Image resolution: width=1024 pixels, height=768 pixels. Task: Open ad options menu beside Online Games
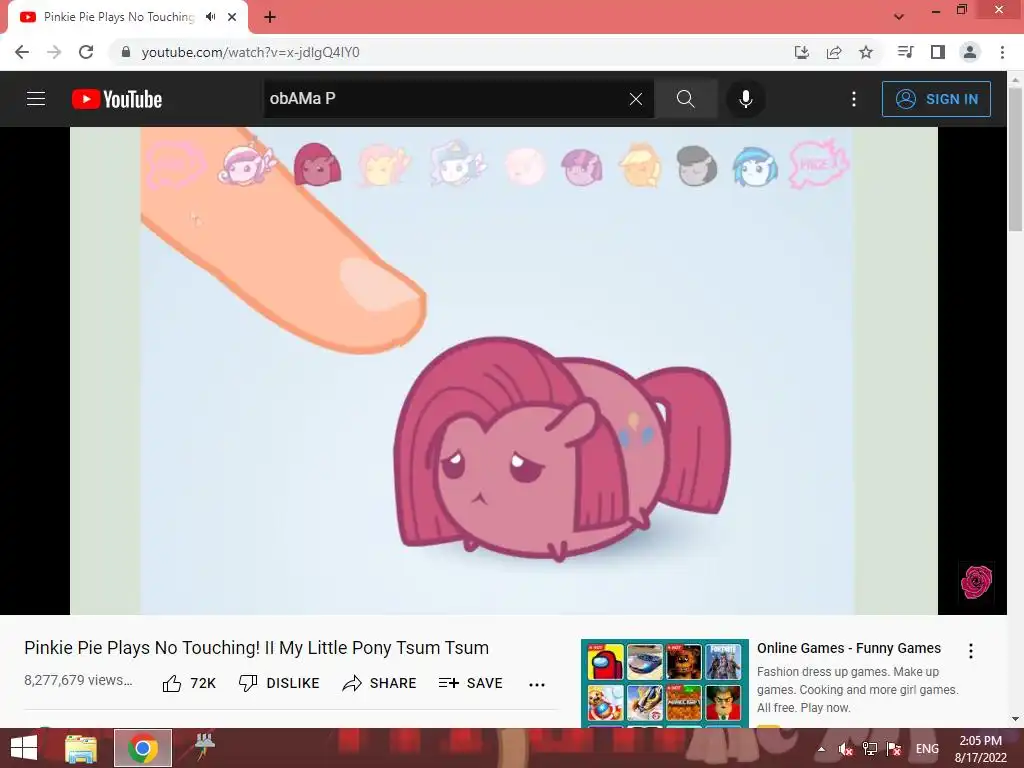[970, 650]
